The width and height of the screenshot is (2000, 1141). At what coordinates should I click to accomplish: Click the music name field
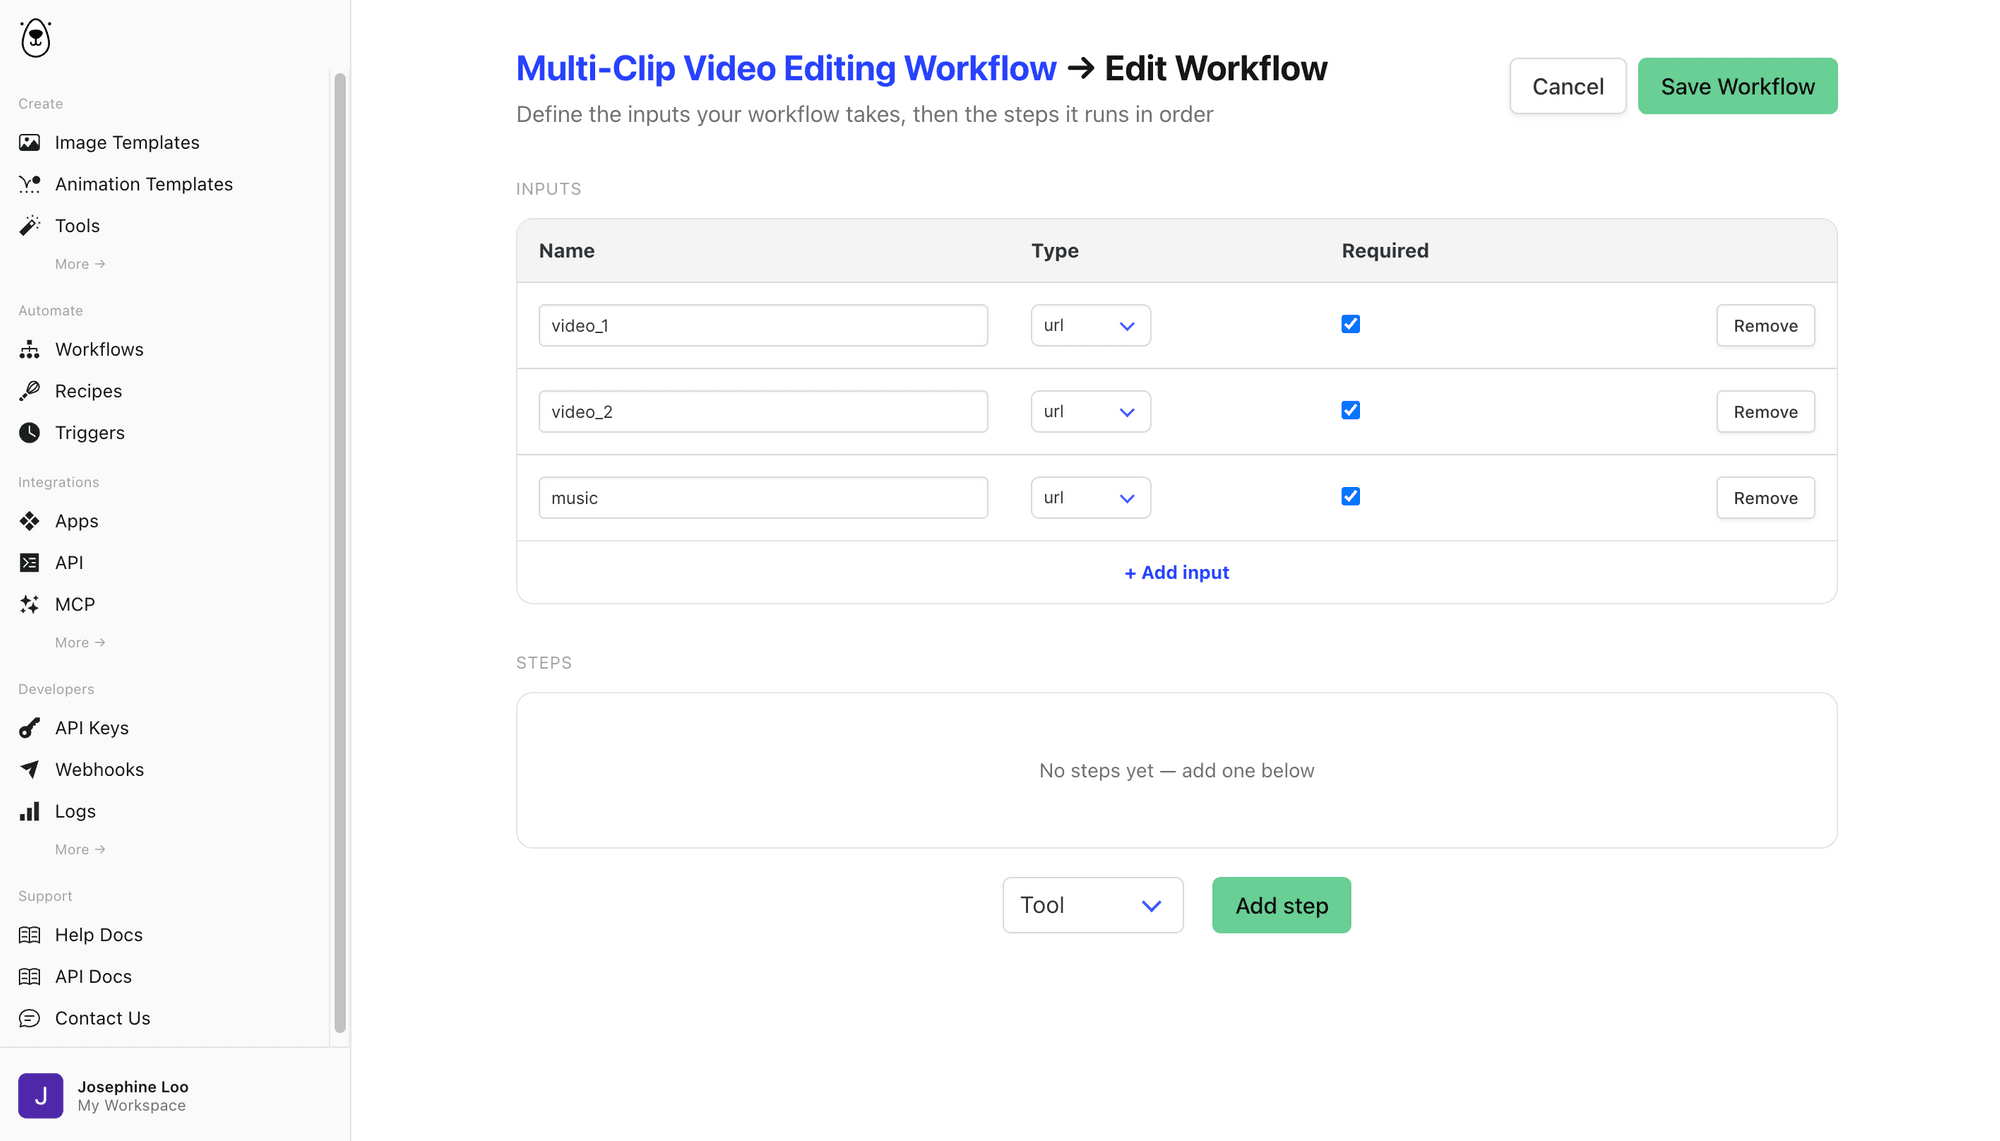tap(763, 498)
